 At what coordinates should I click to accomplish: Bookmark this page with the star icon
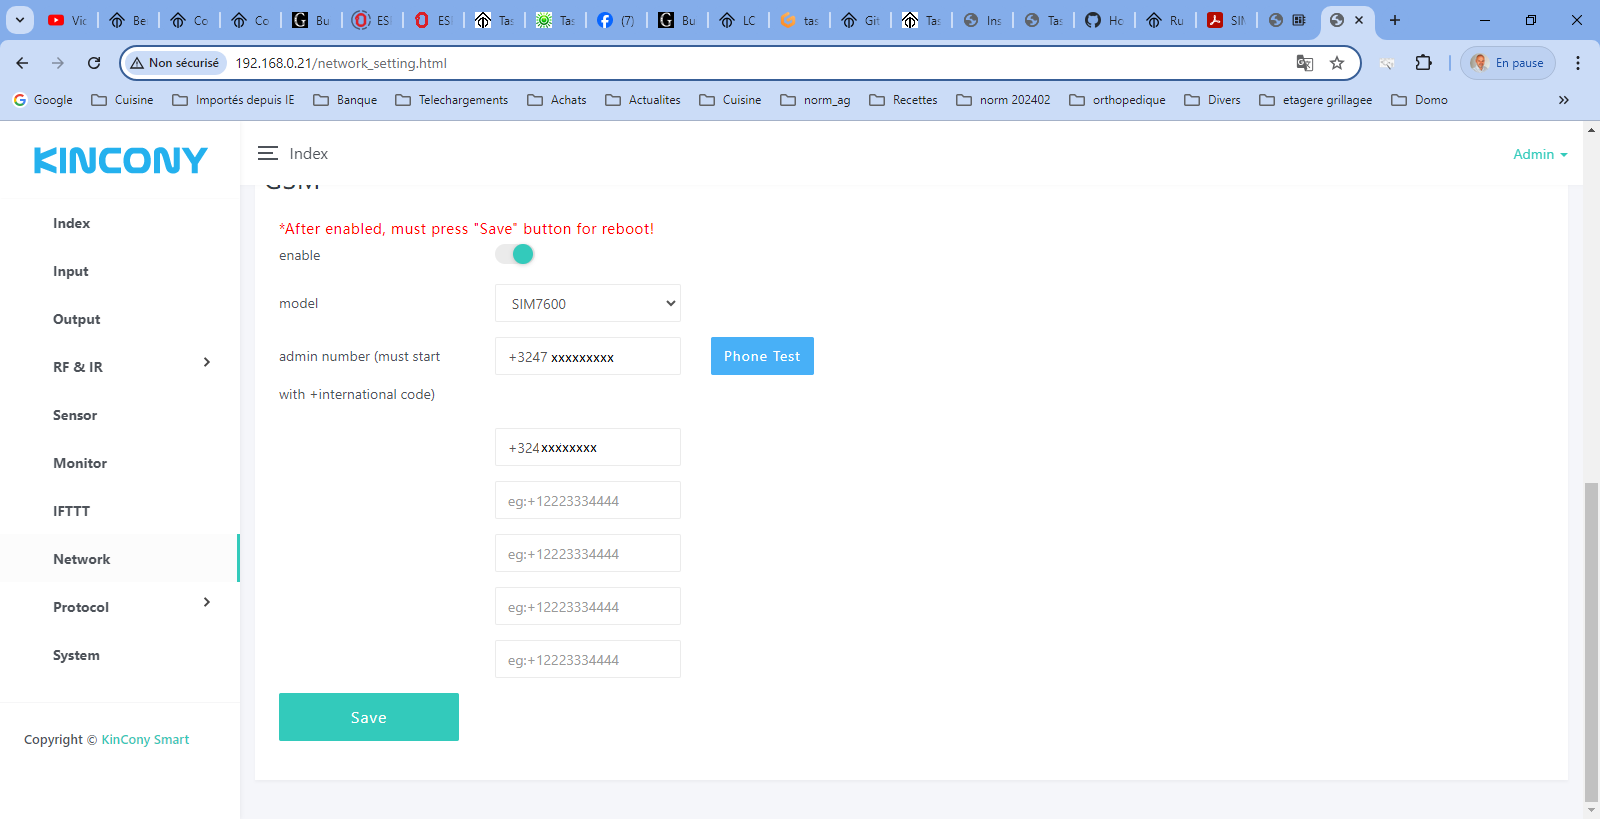tap(1337, 63)
